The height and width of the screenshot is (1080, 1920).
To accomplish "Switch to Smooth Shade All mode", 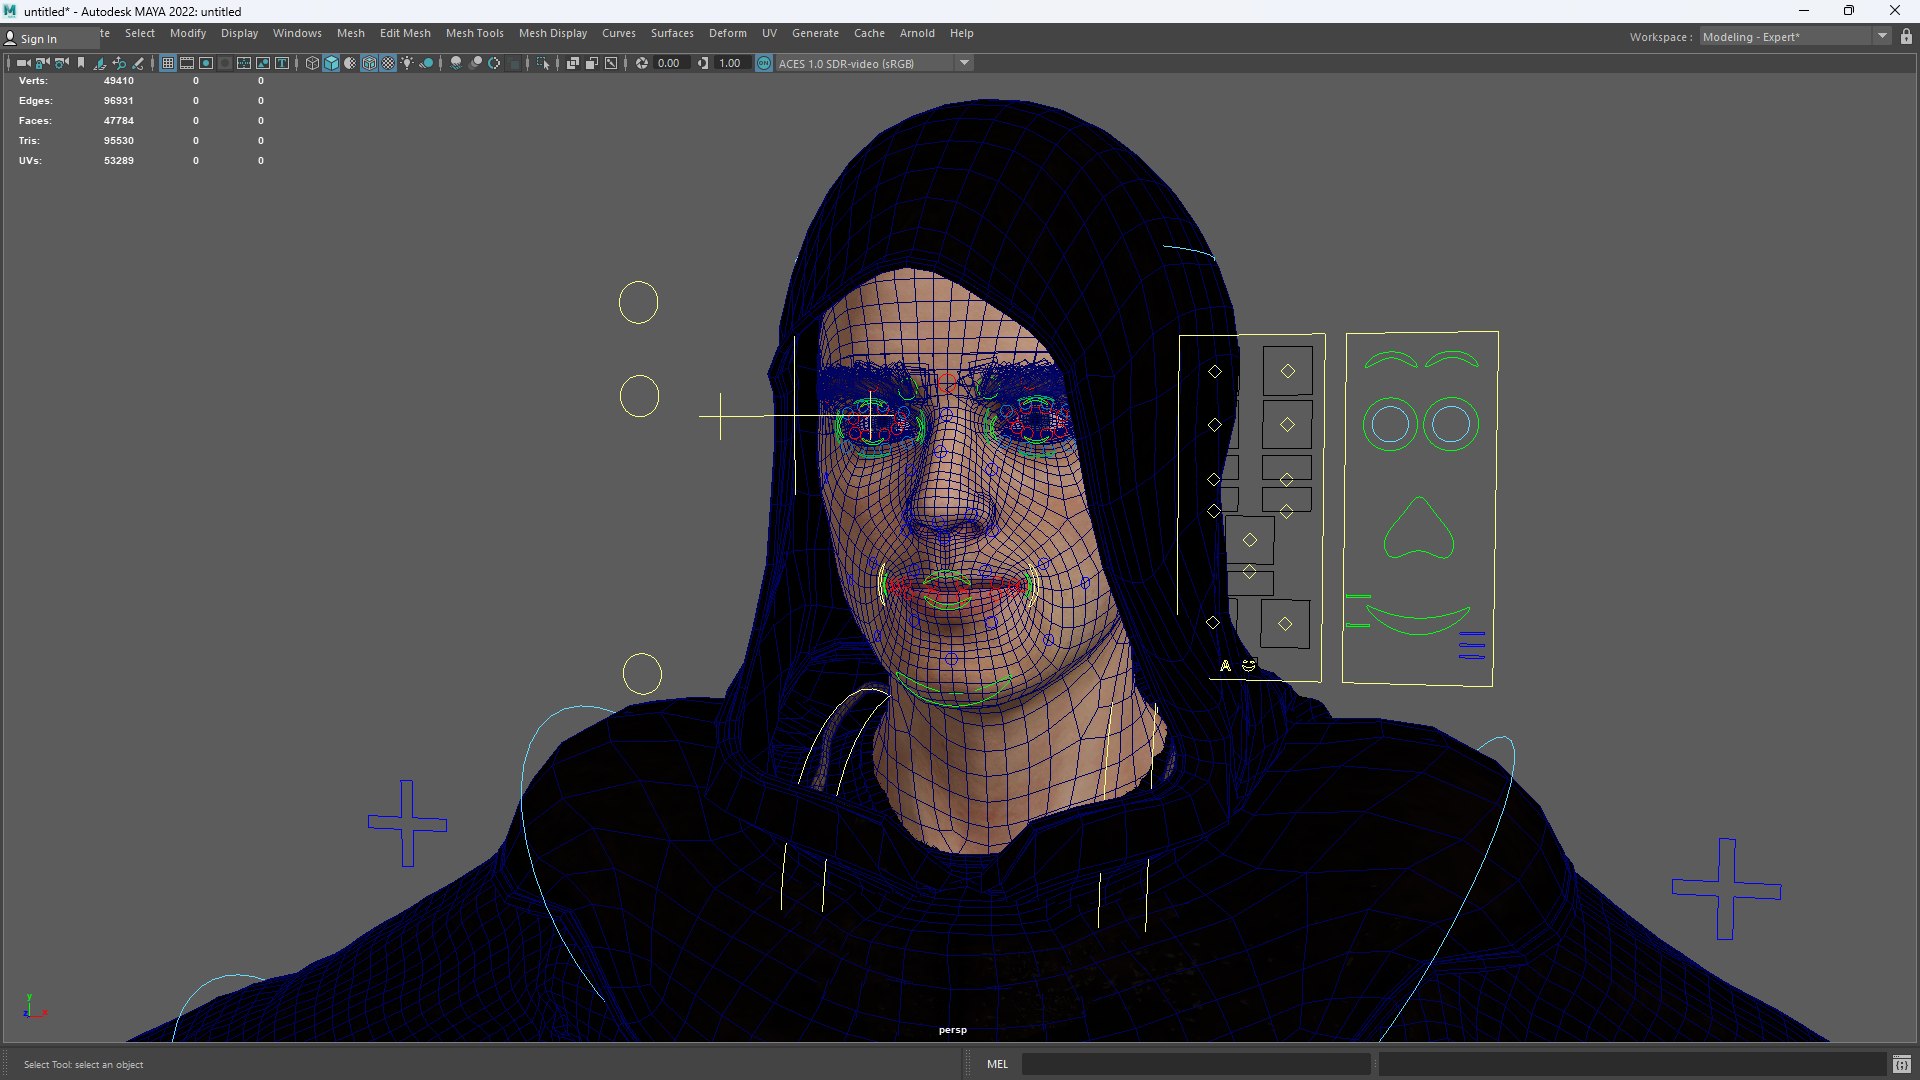I will pos(331,63).
